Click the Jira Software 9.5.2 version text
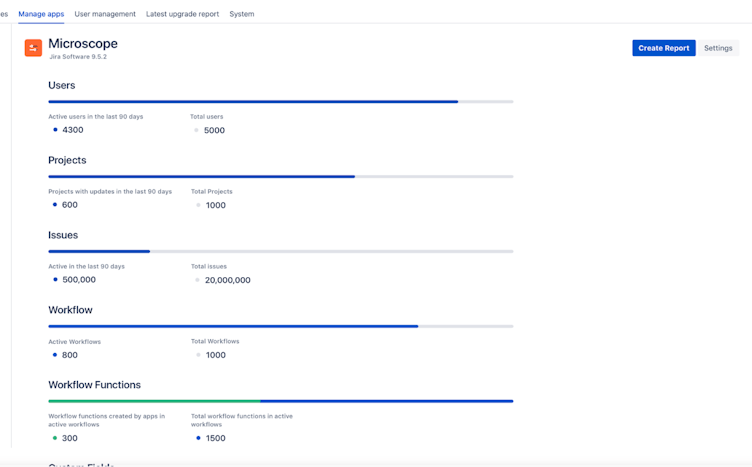Viewport: 752px width, 467px height. [x=78, y=57]
